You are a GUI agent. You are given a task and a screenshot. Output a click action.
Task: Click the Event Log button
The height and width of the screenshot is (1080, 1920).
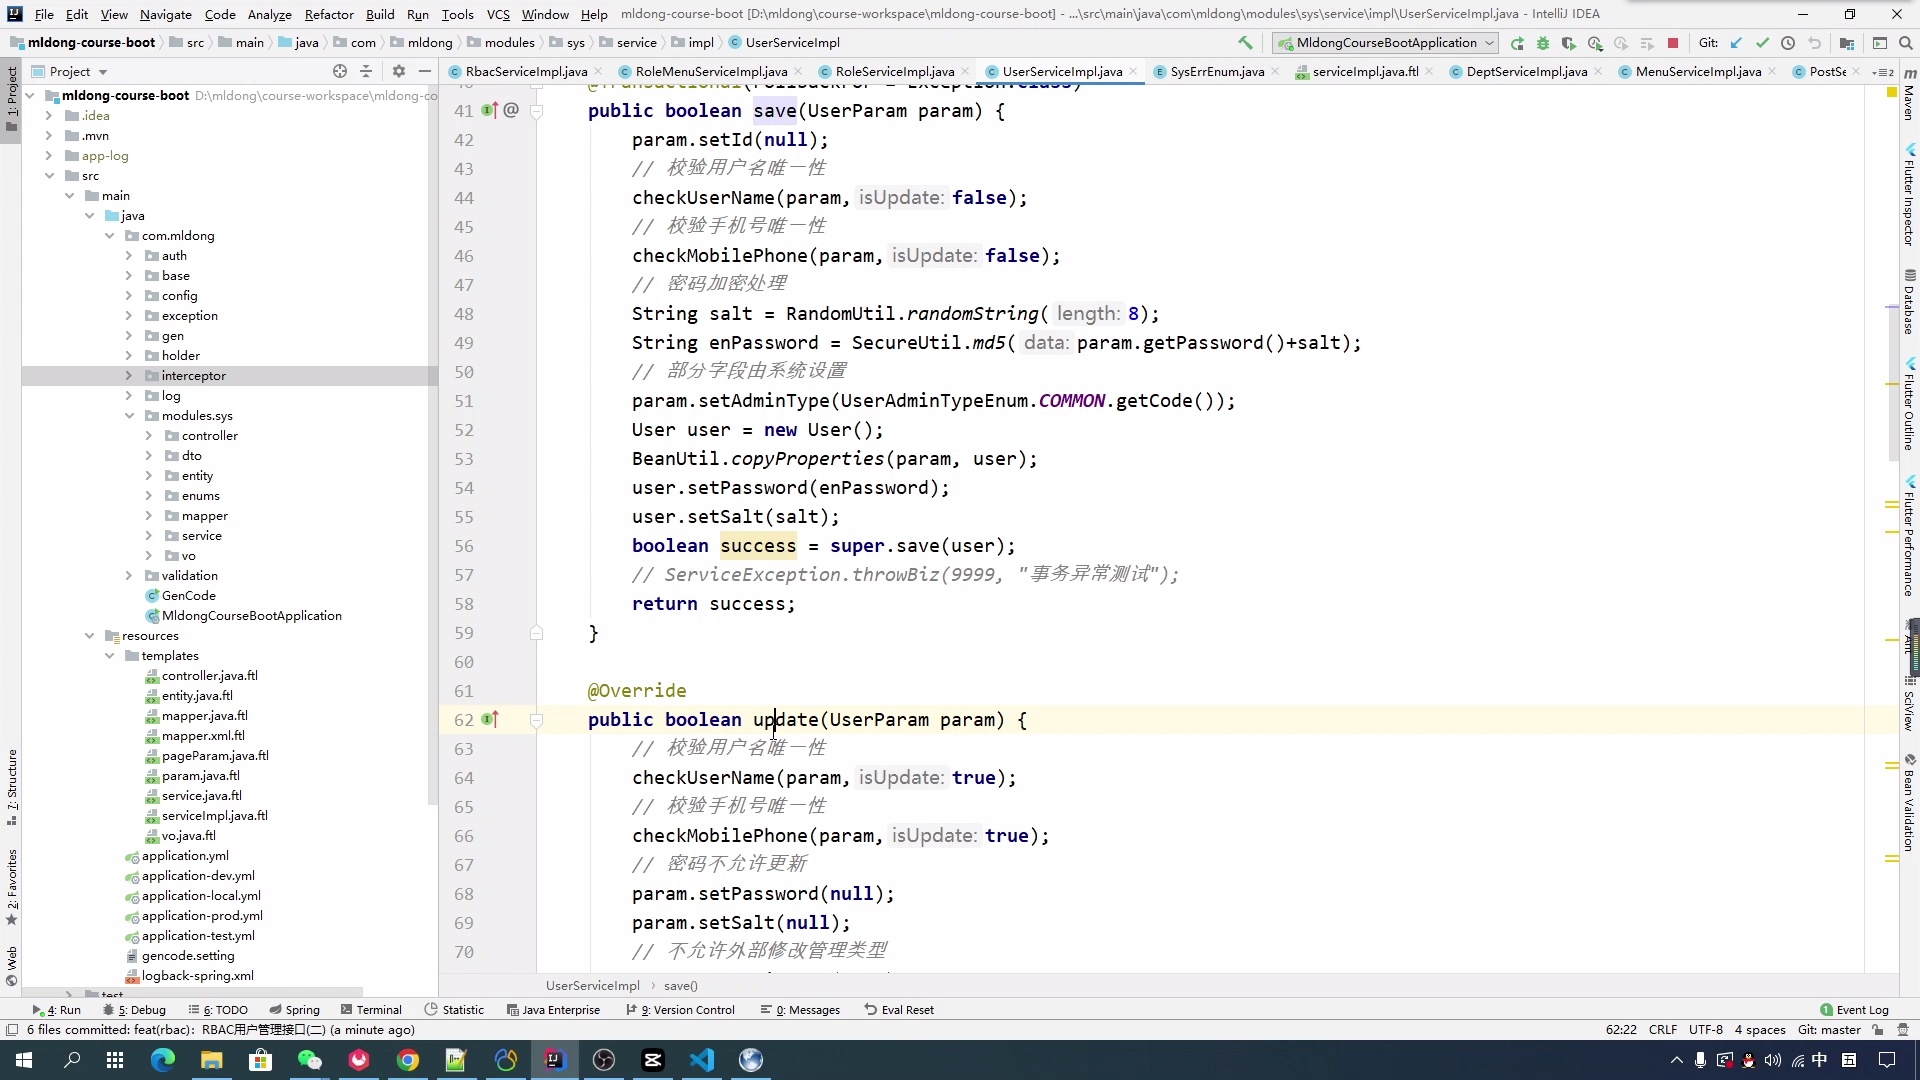[1855, 1010]
